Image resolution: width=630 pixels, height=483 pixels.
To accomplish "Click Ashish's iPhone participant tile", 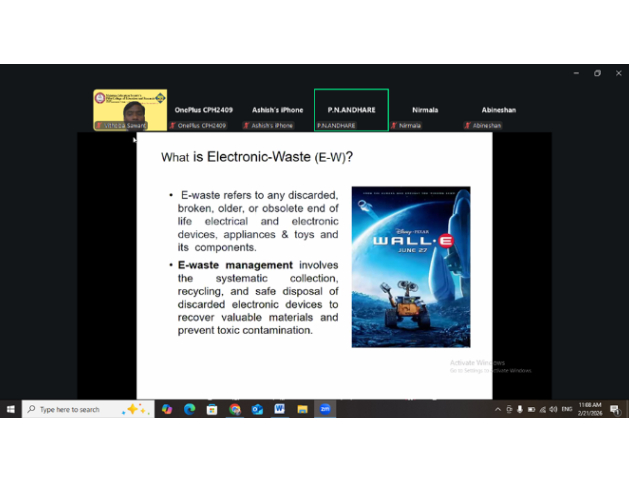I will pyautogui.click(x=277, y=110).
